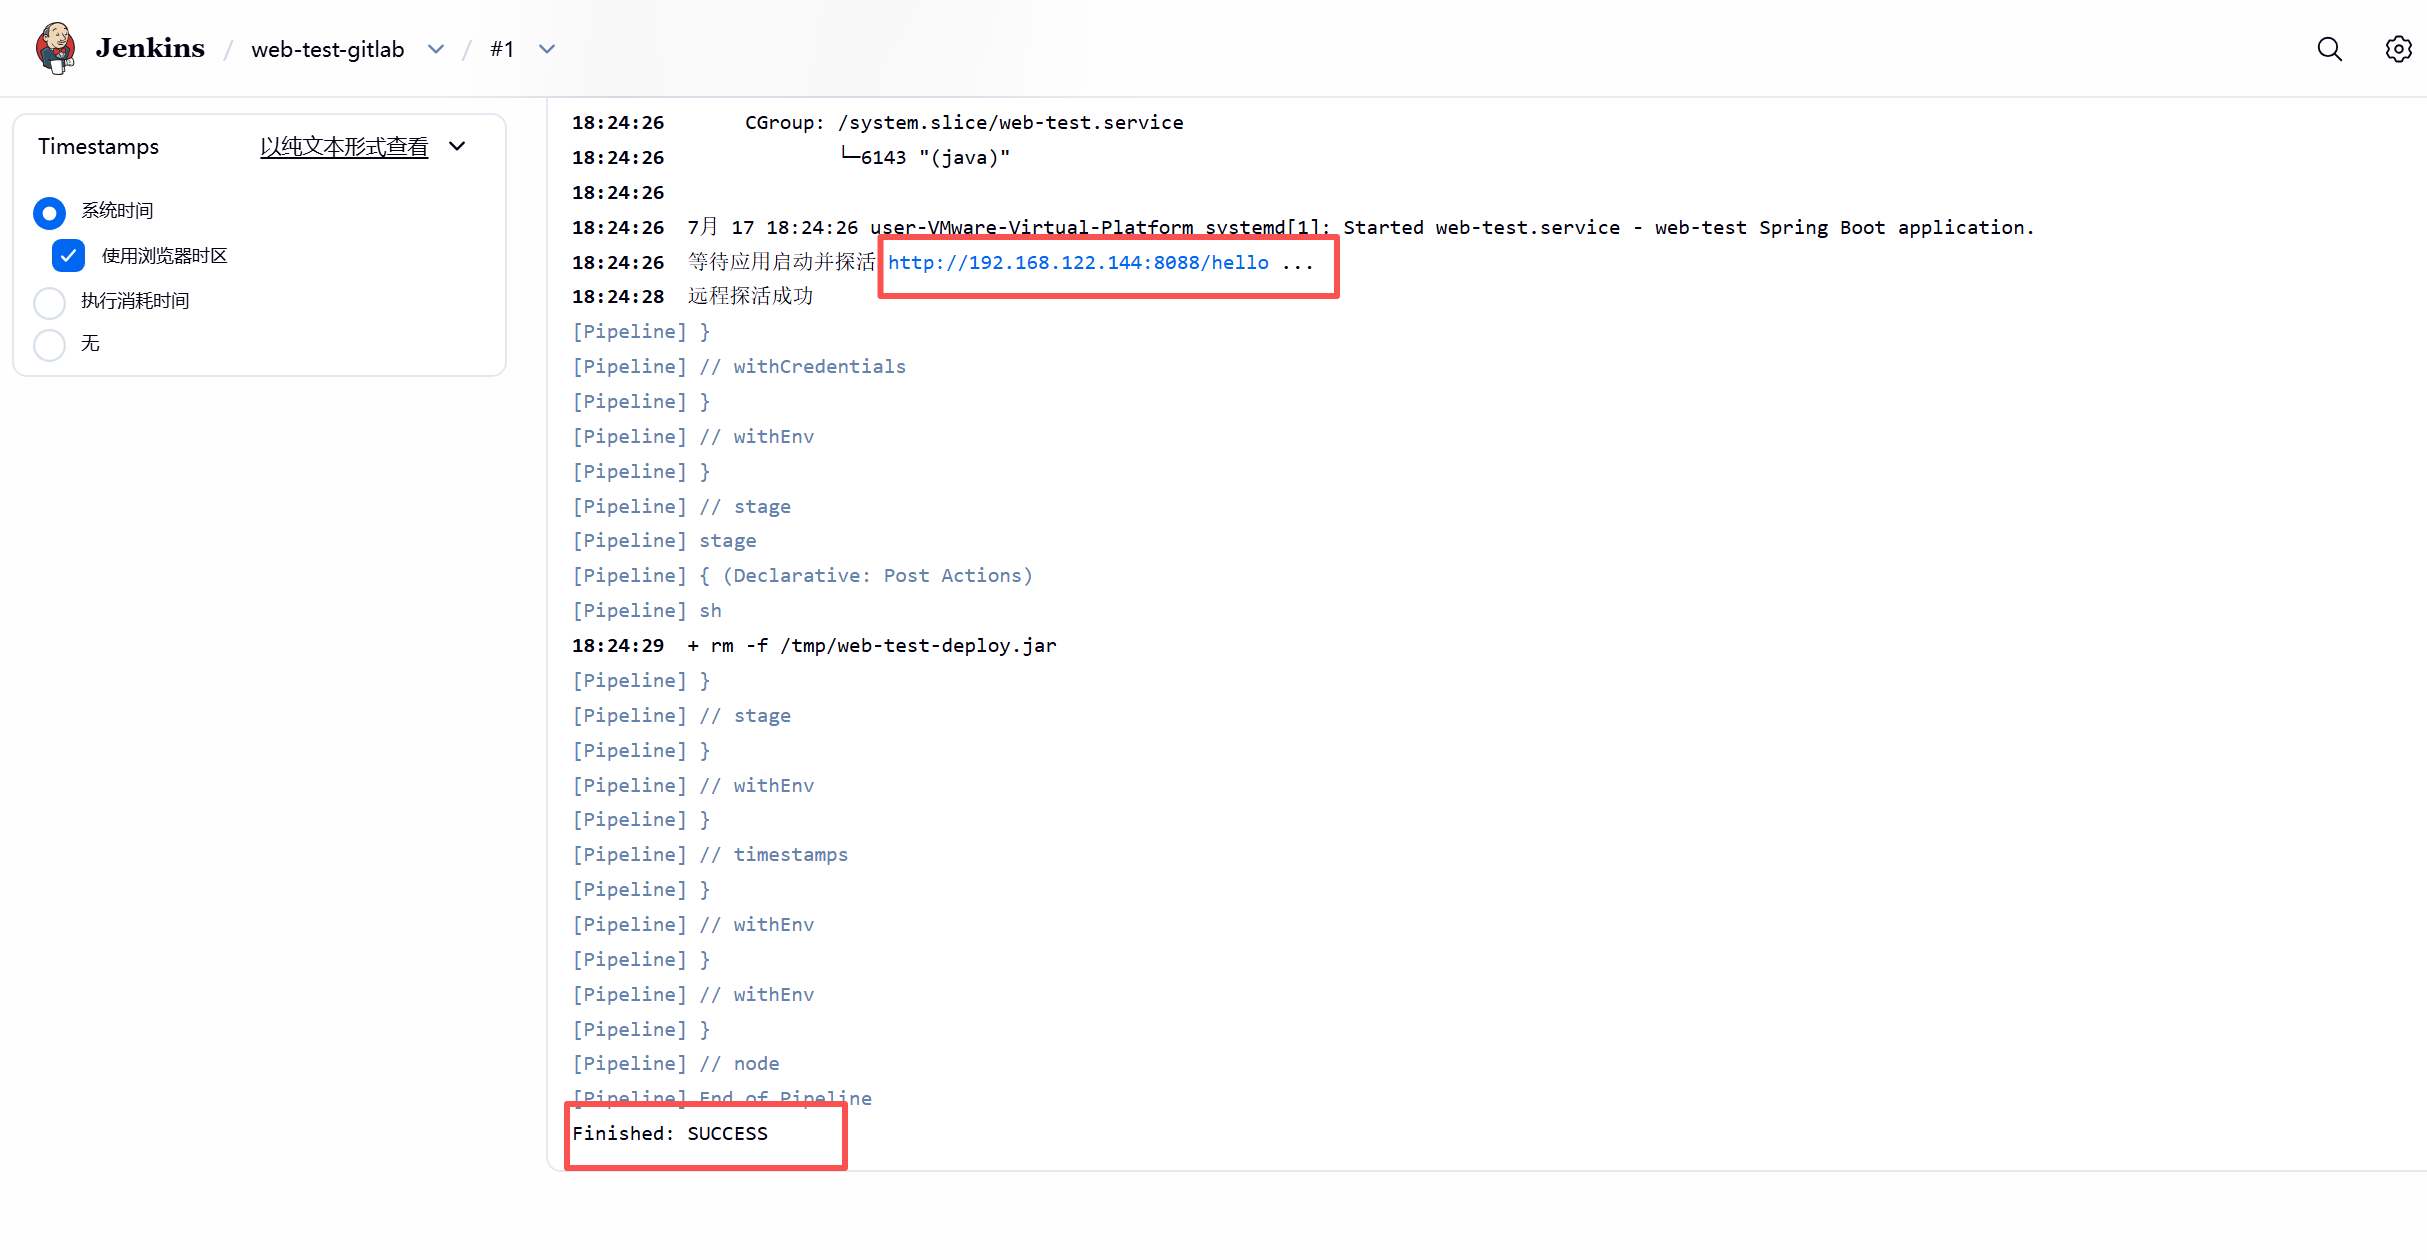Open the settings gear icon
This screenshot has width=2427, height=1260.
pyautogui.click(x=2398, y=49)
